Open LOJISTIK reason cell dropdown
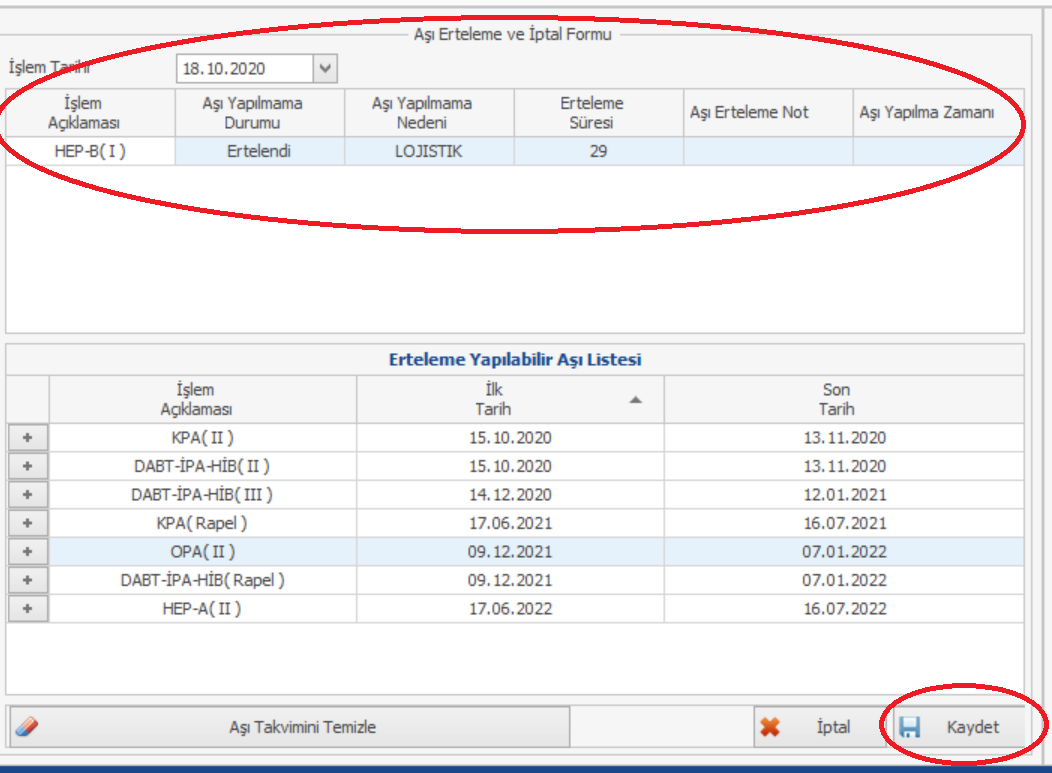 pyautogui.click(x=429, y=152)
